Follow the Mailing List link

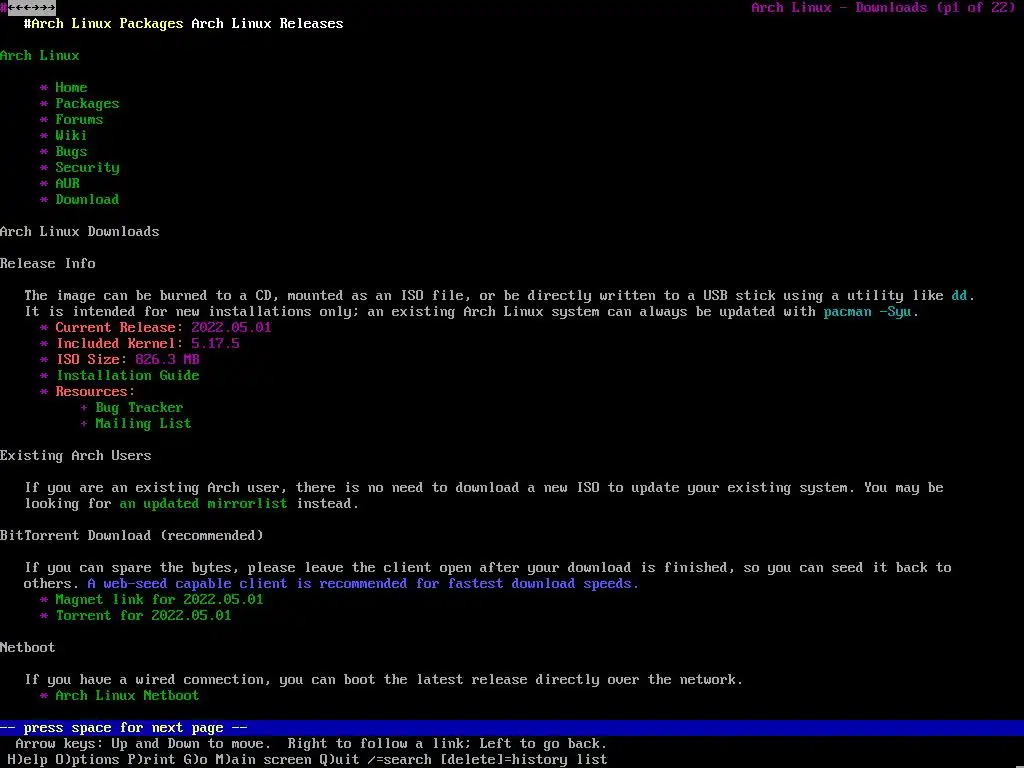point(143,423)
